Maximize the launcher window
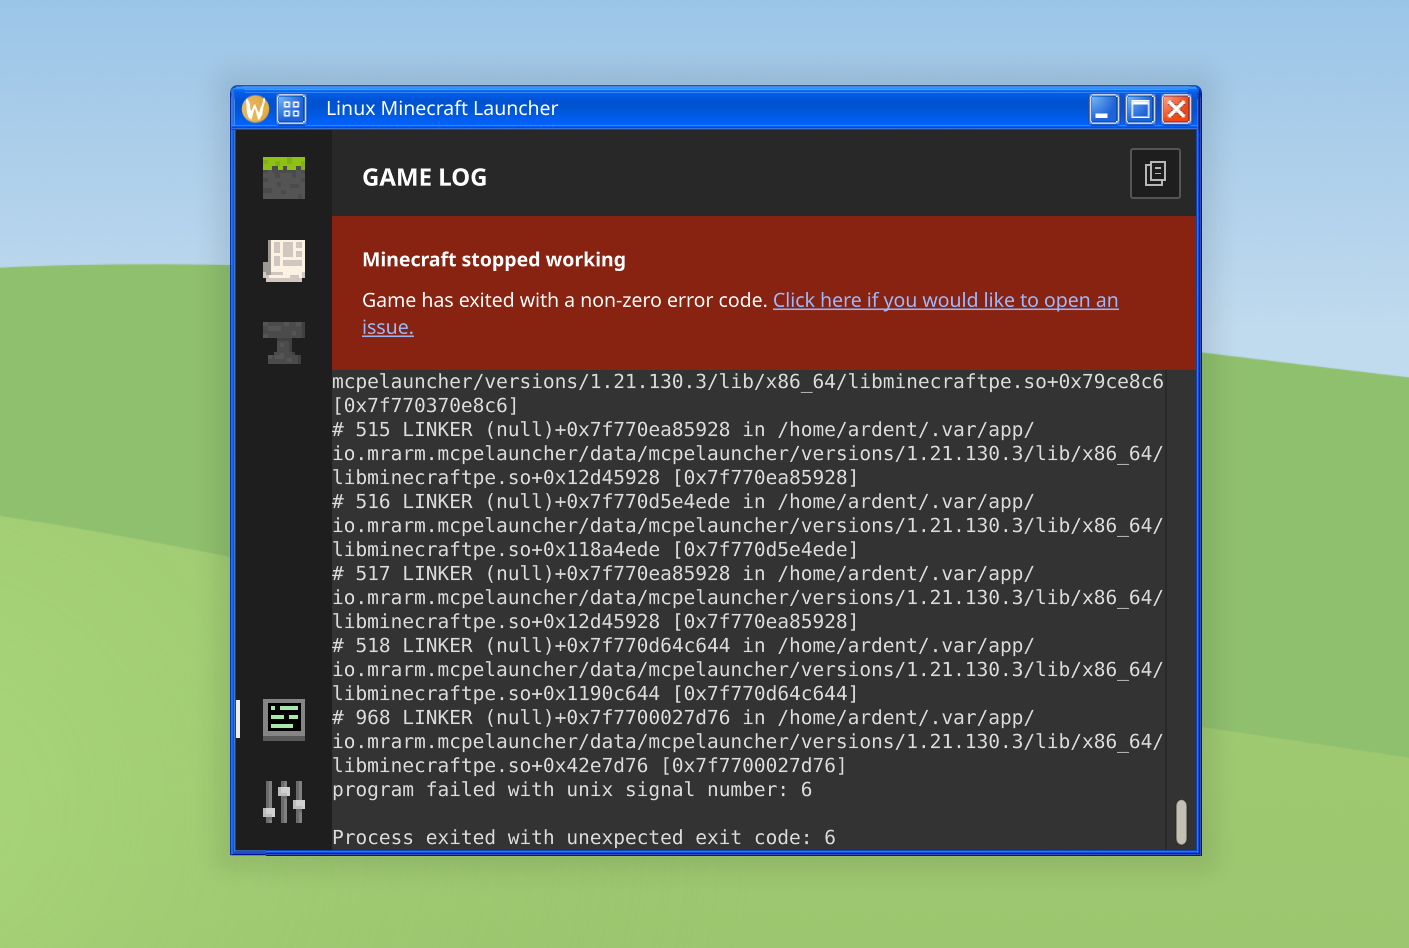 click(1139, 109)
